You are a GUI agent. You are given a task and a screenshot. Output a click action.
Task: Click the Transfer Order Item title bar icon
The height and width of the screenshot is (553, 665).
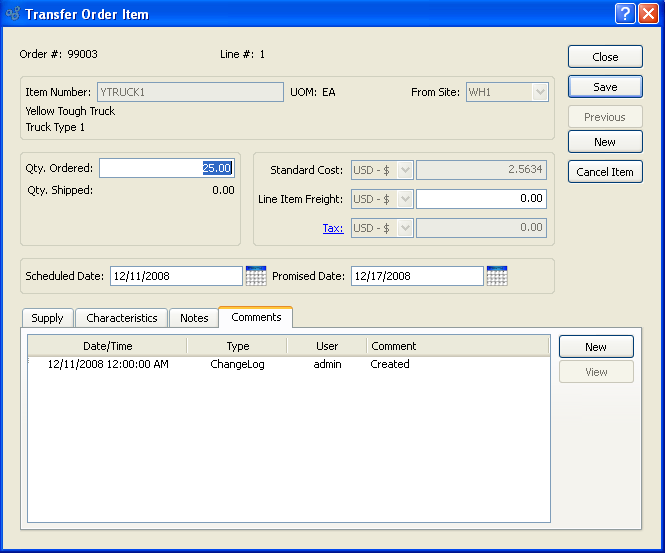pyautogui.click(x=13, y=14)
